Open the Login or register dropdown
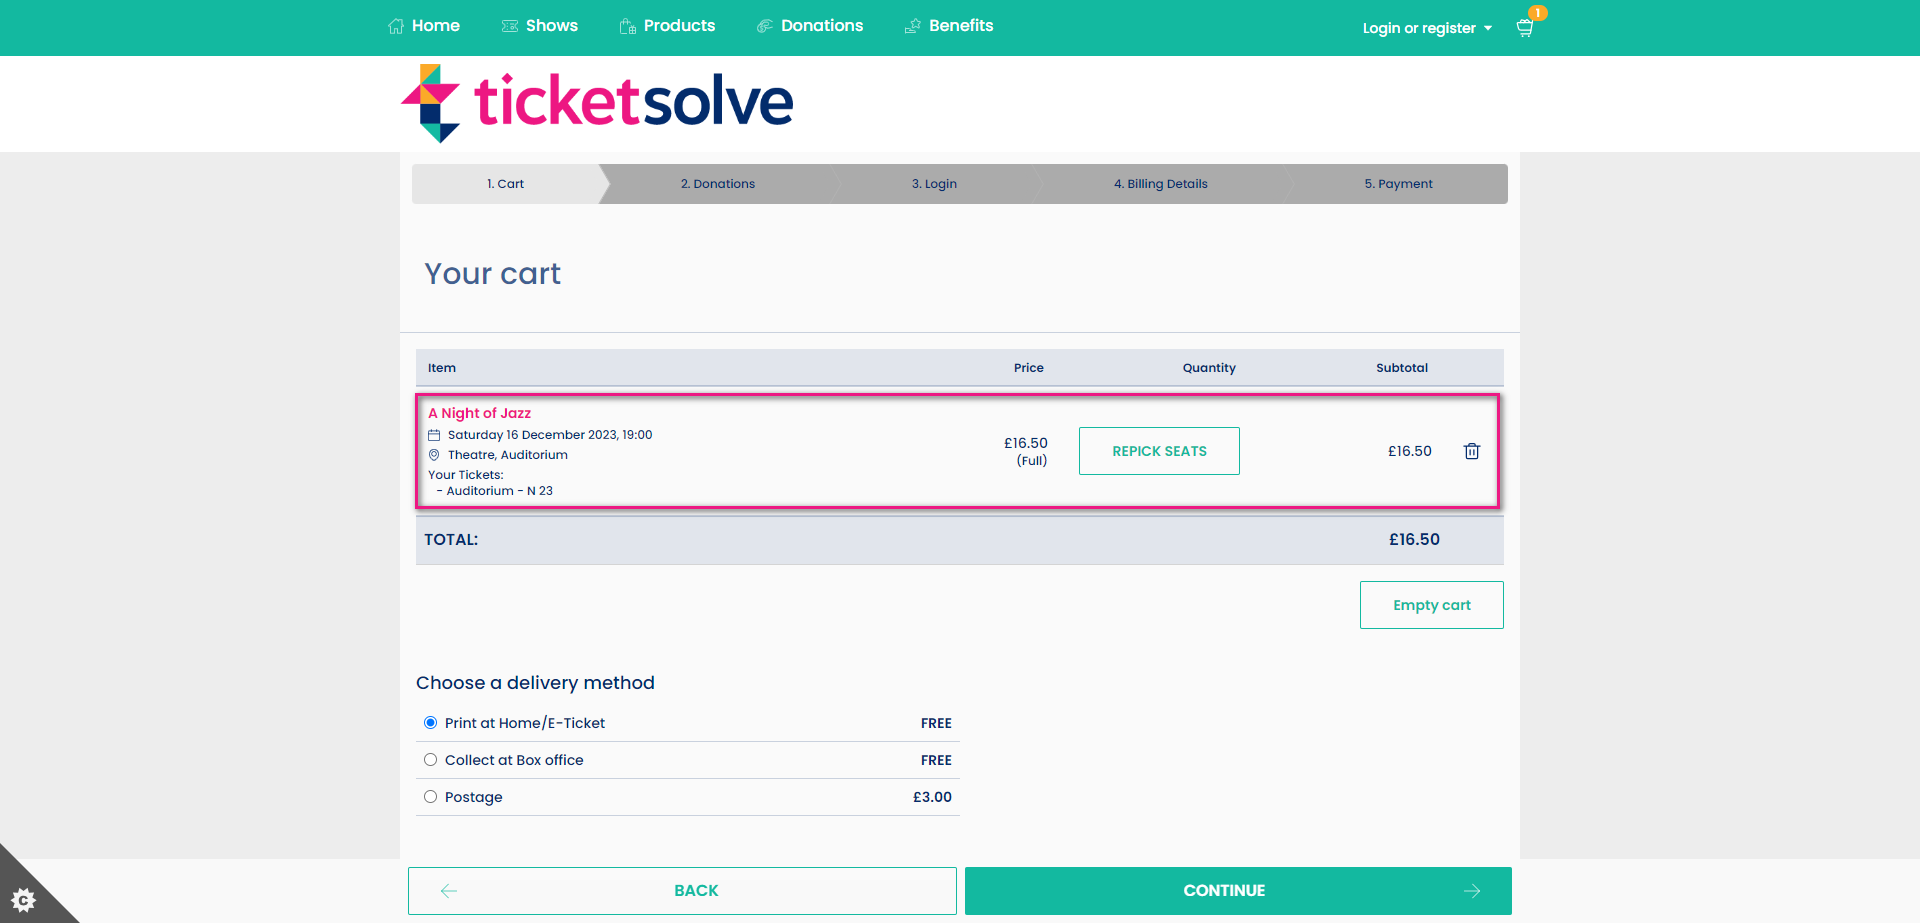The height and width of the screenshot is (923, 1920). [x=1426, y=28]
